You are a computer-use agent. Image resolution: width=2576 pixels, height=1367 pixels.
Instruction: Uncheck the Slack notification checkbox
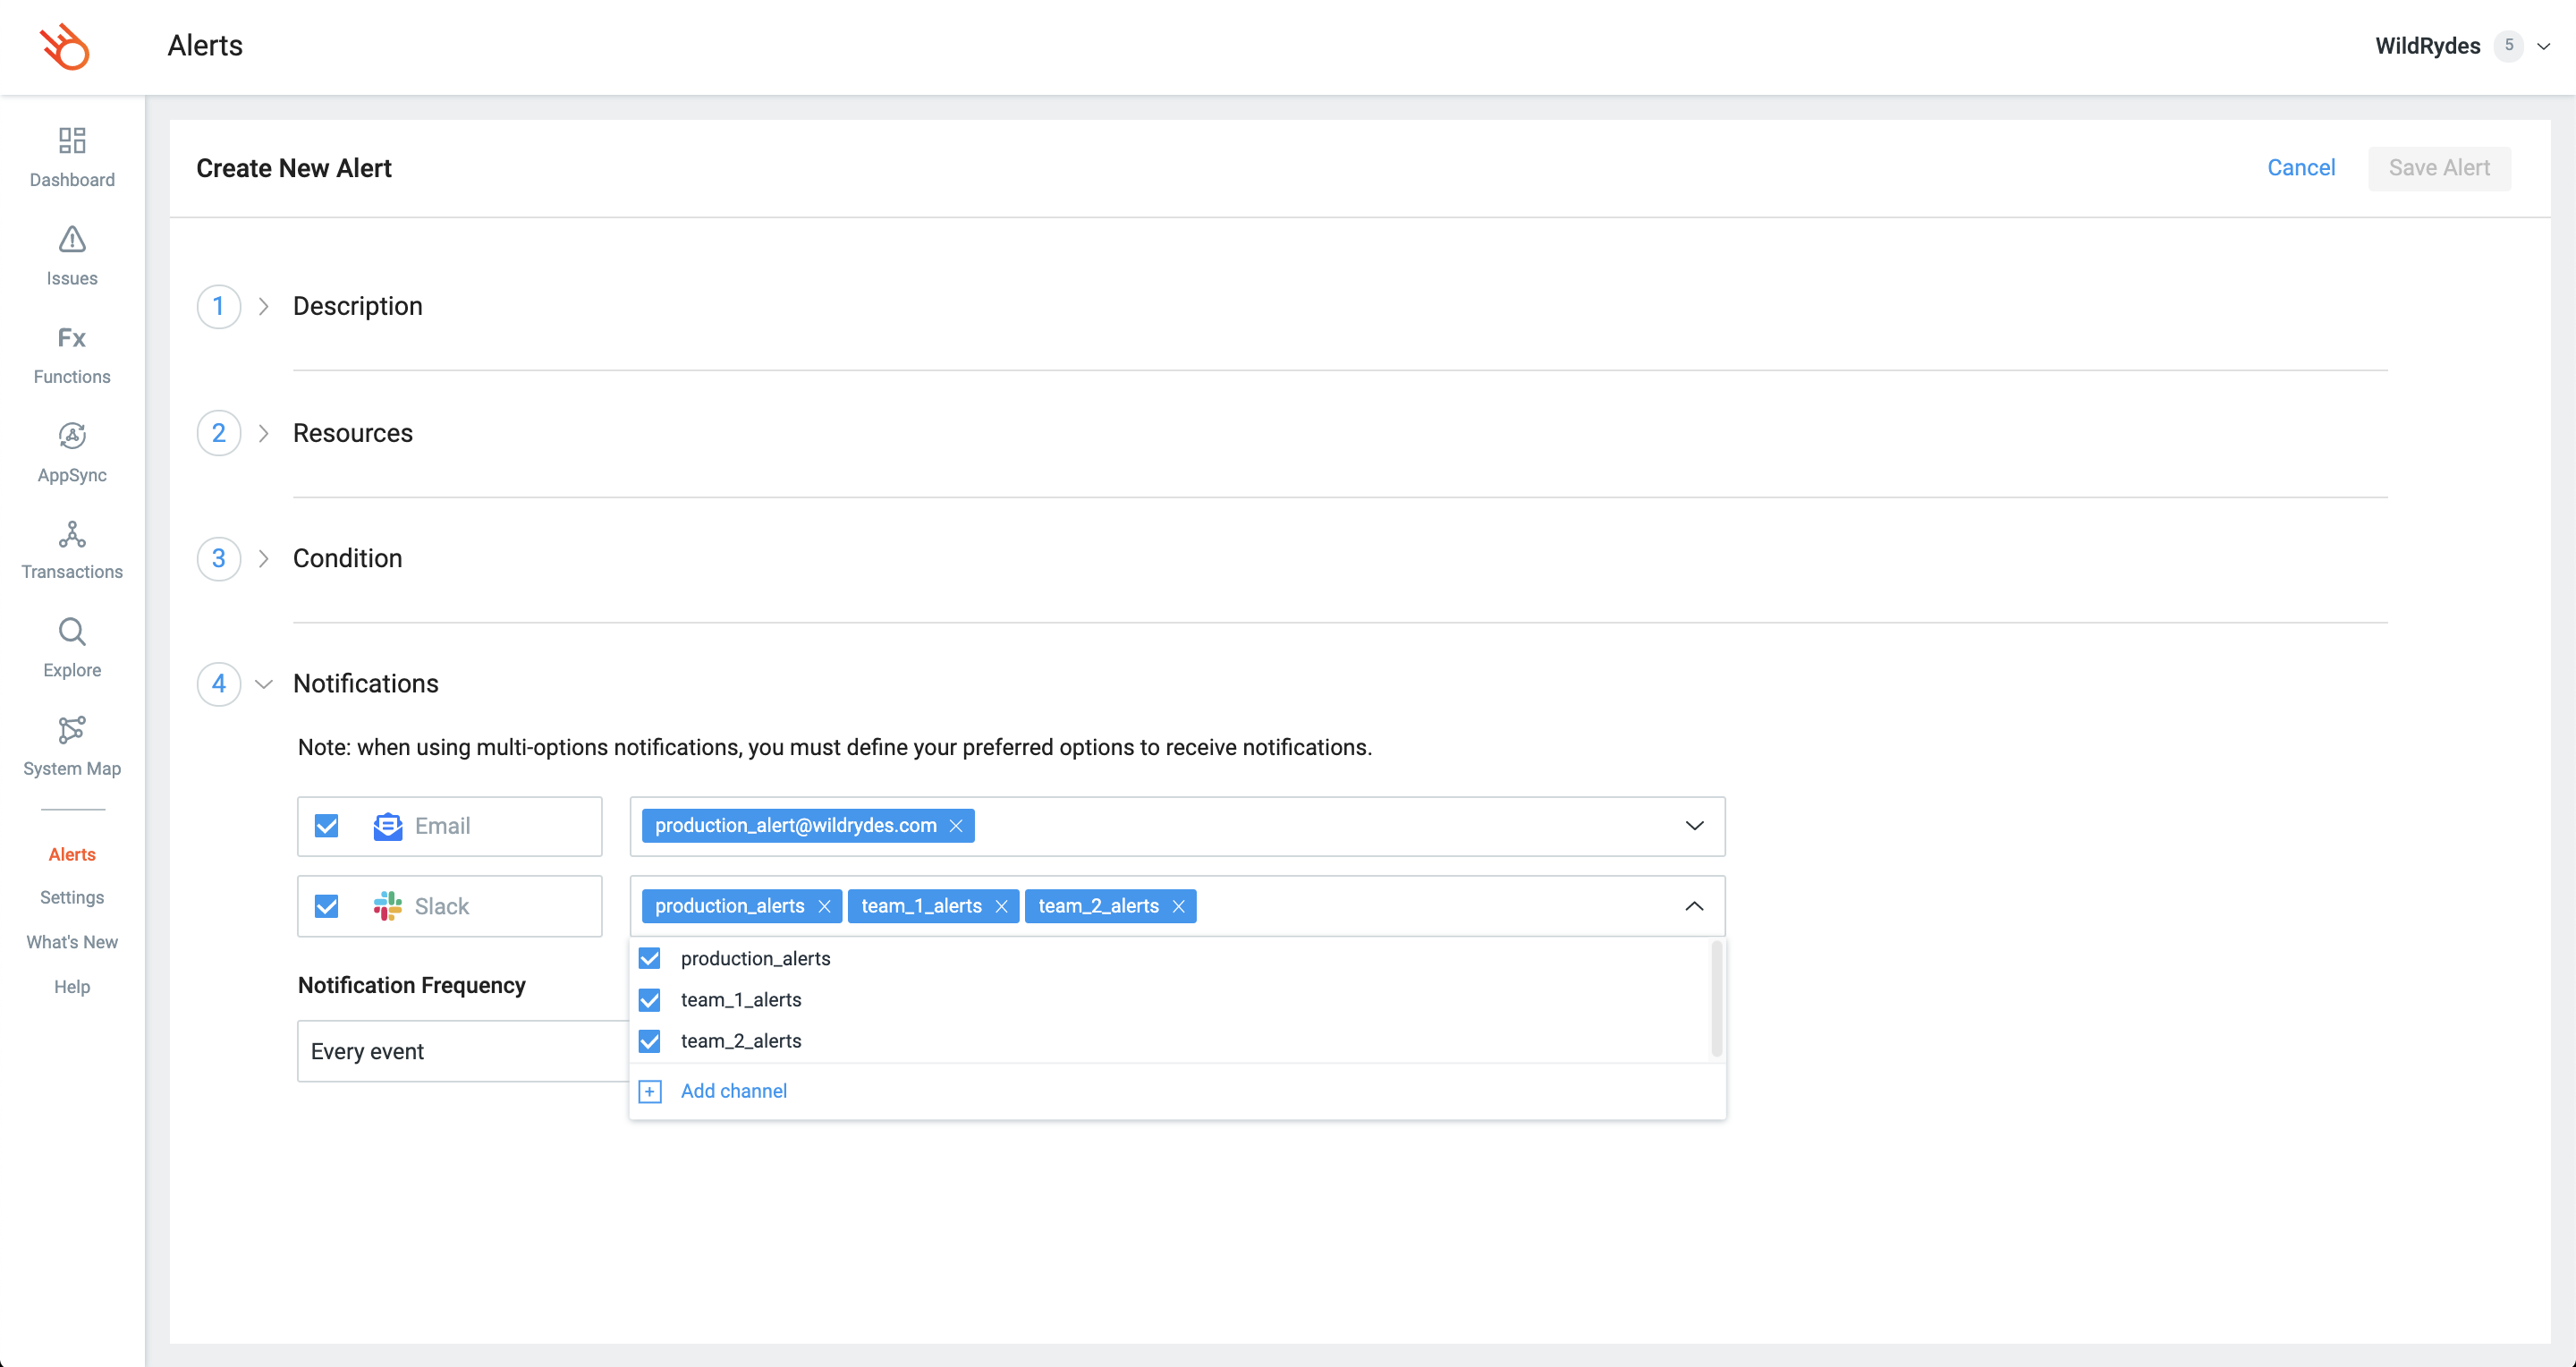pos(327,906)
